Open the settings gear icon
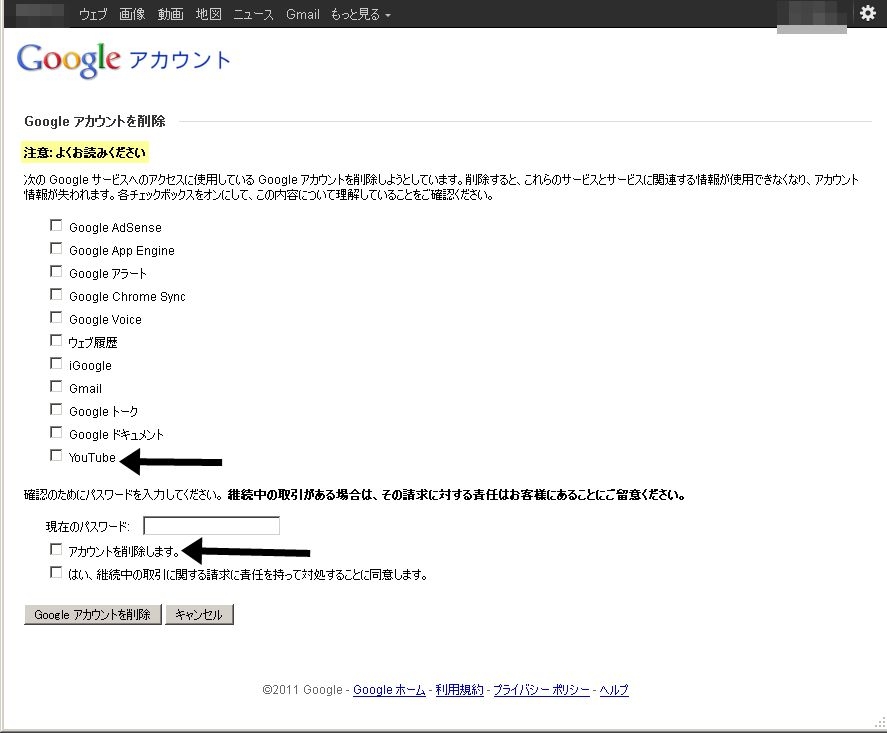887x733 pixels. click(x=867, y=13)
